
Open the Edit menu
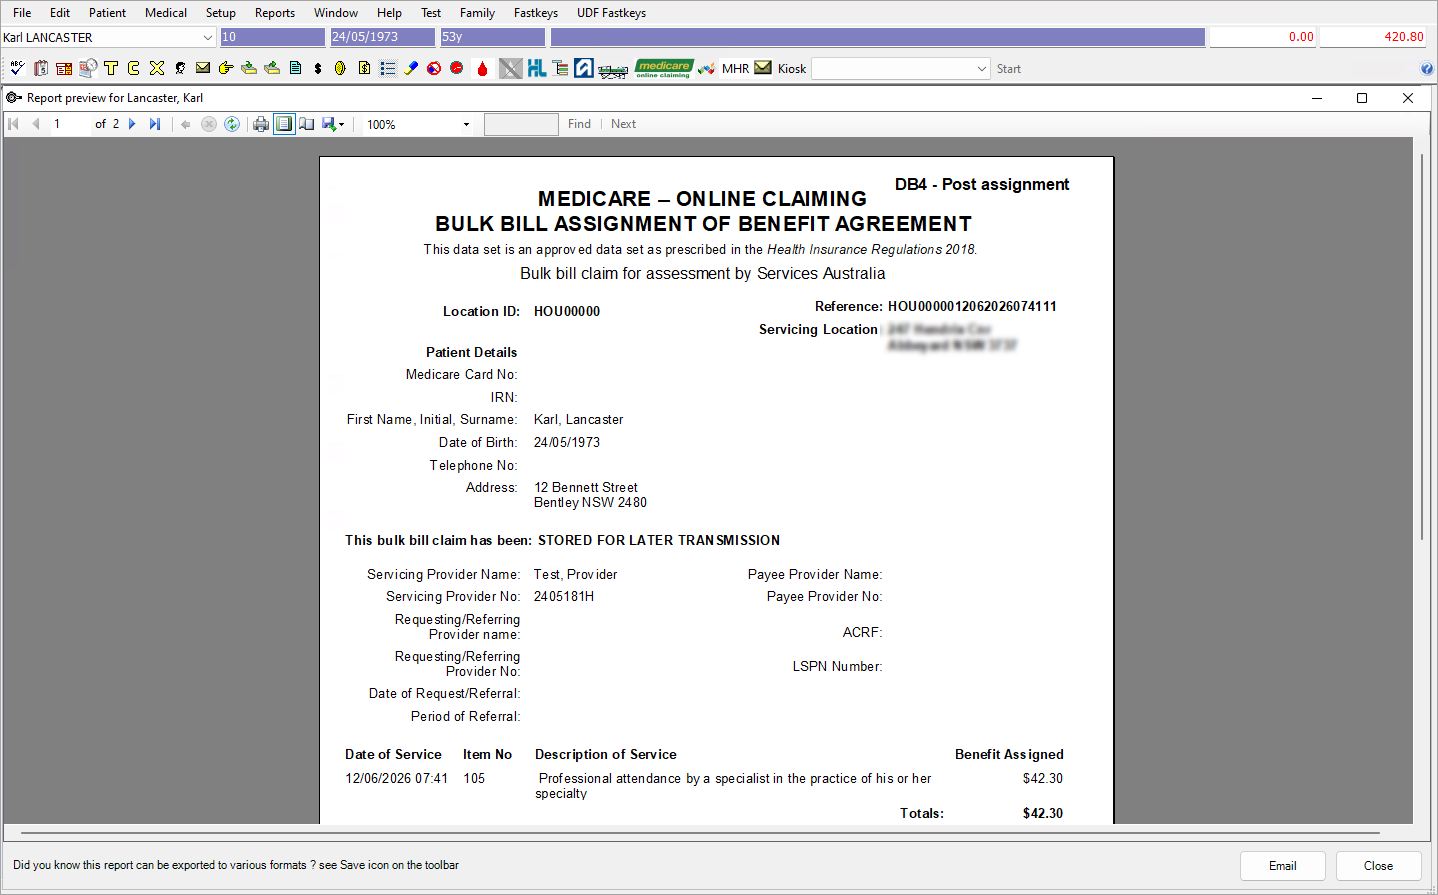pos(60,13)
